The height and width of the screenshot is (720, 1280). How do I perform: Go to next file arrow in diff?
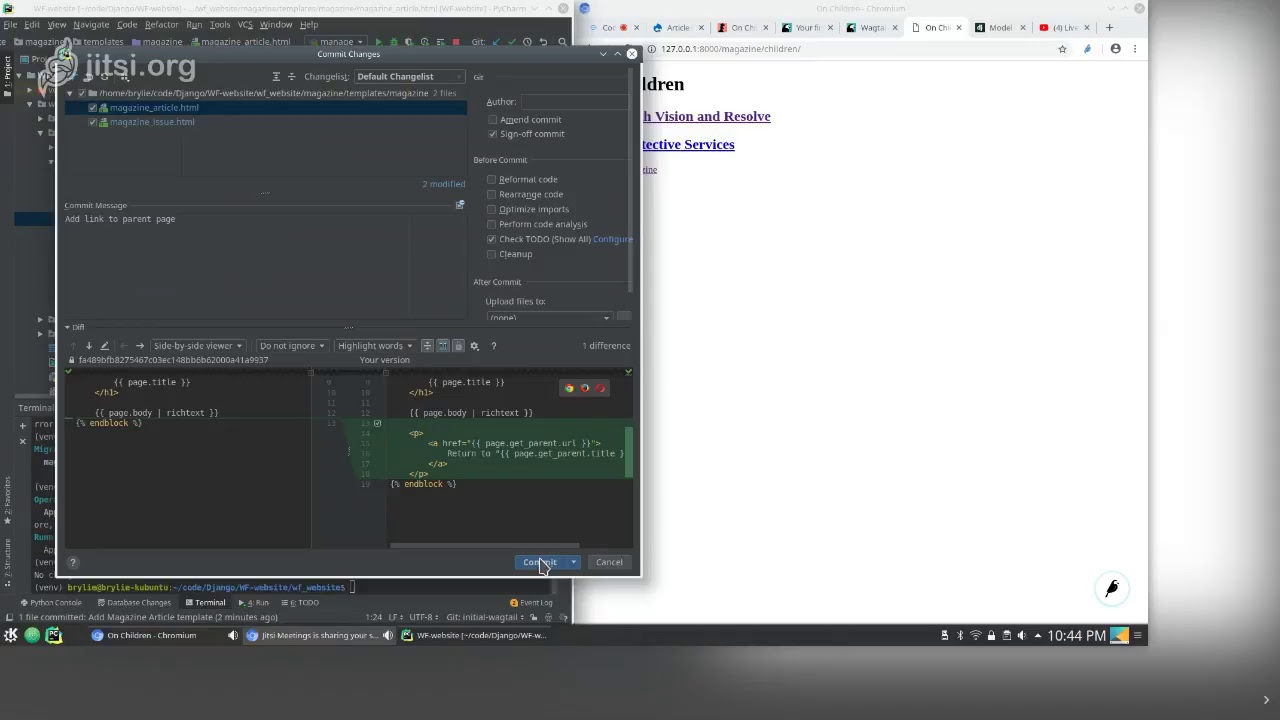(140, 346)
